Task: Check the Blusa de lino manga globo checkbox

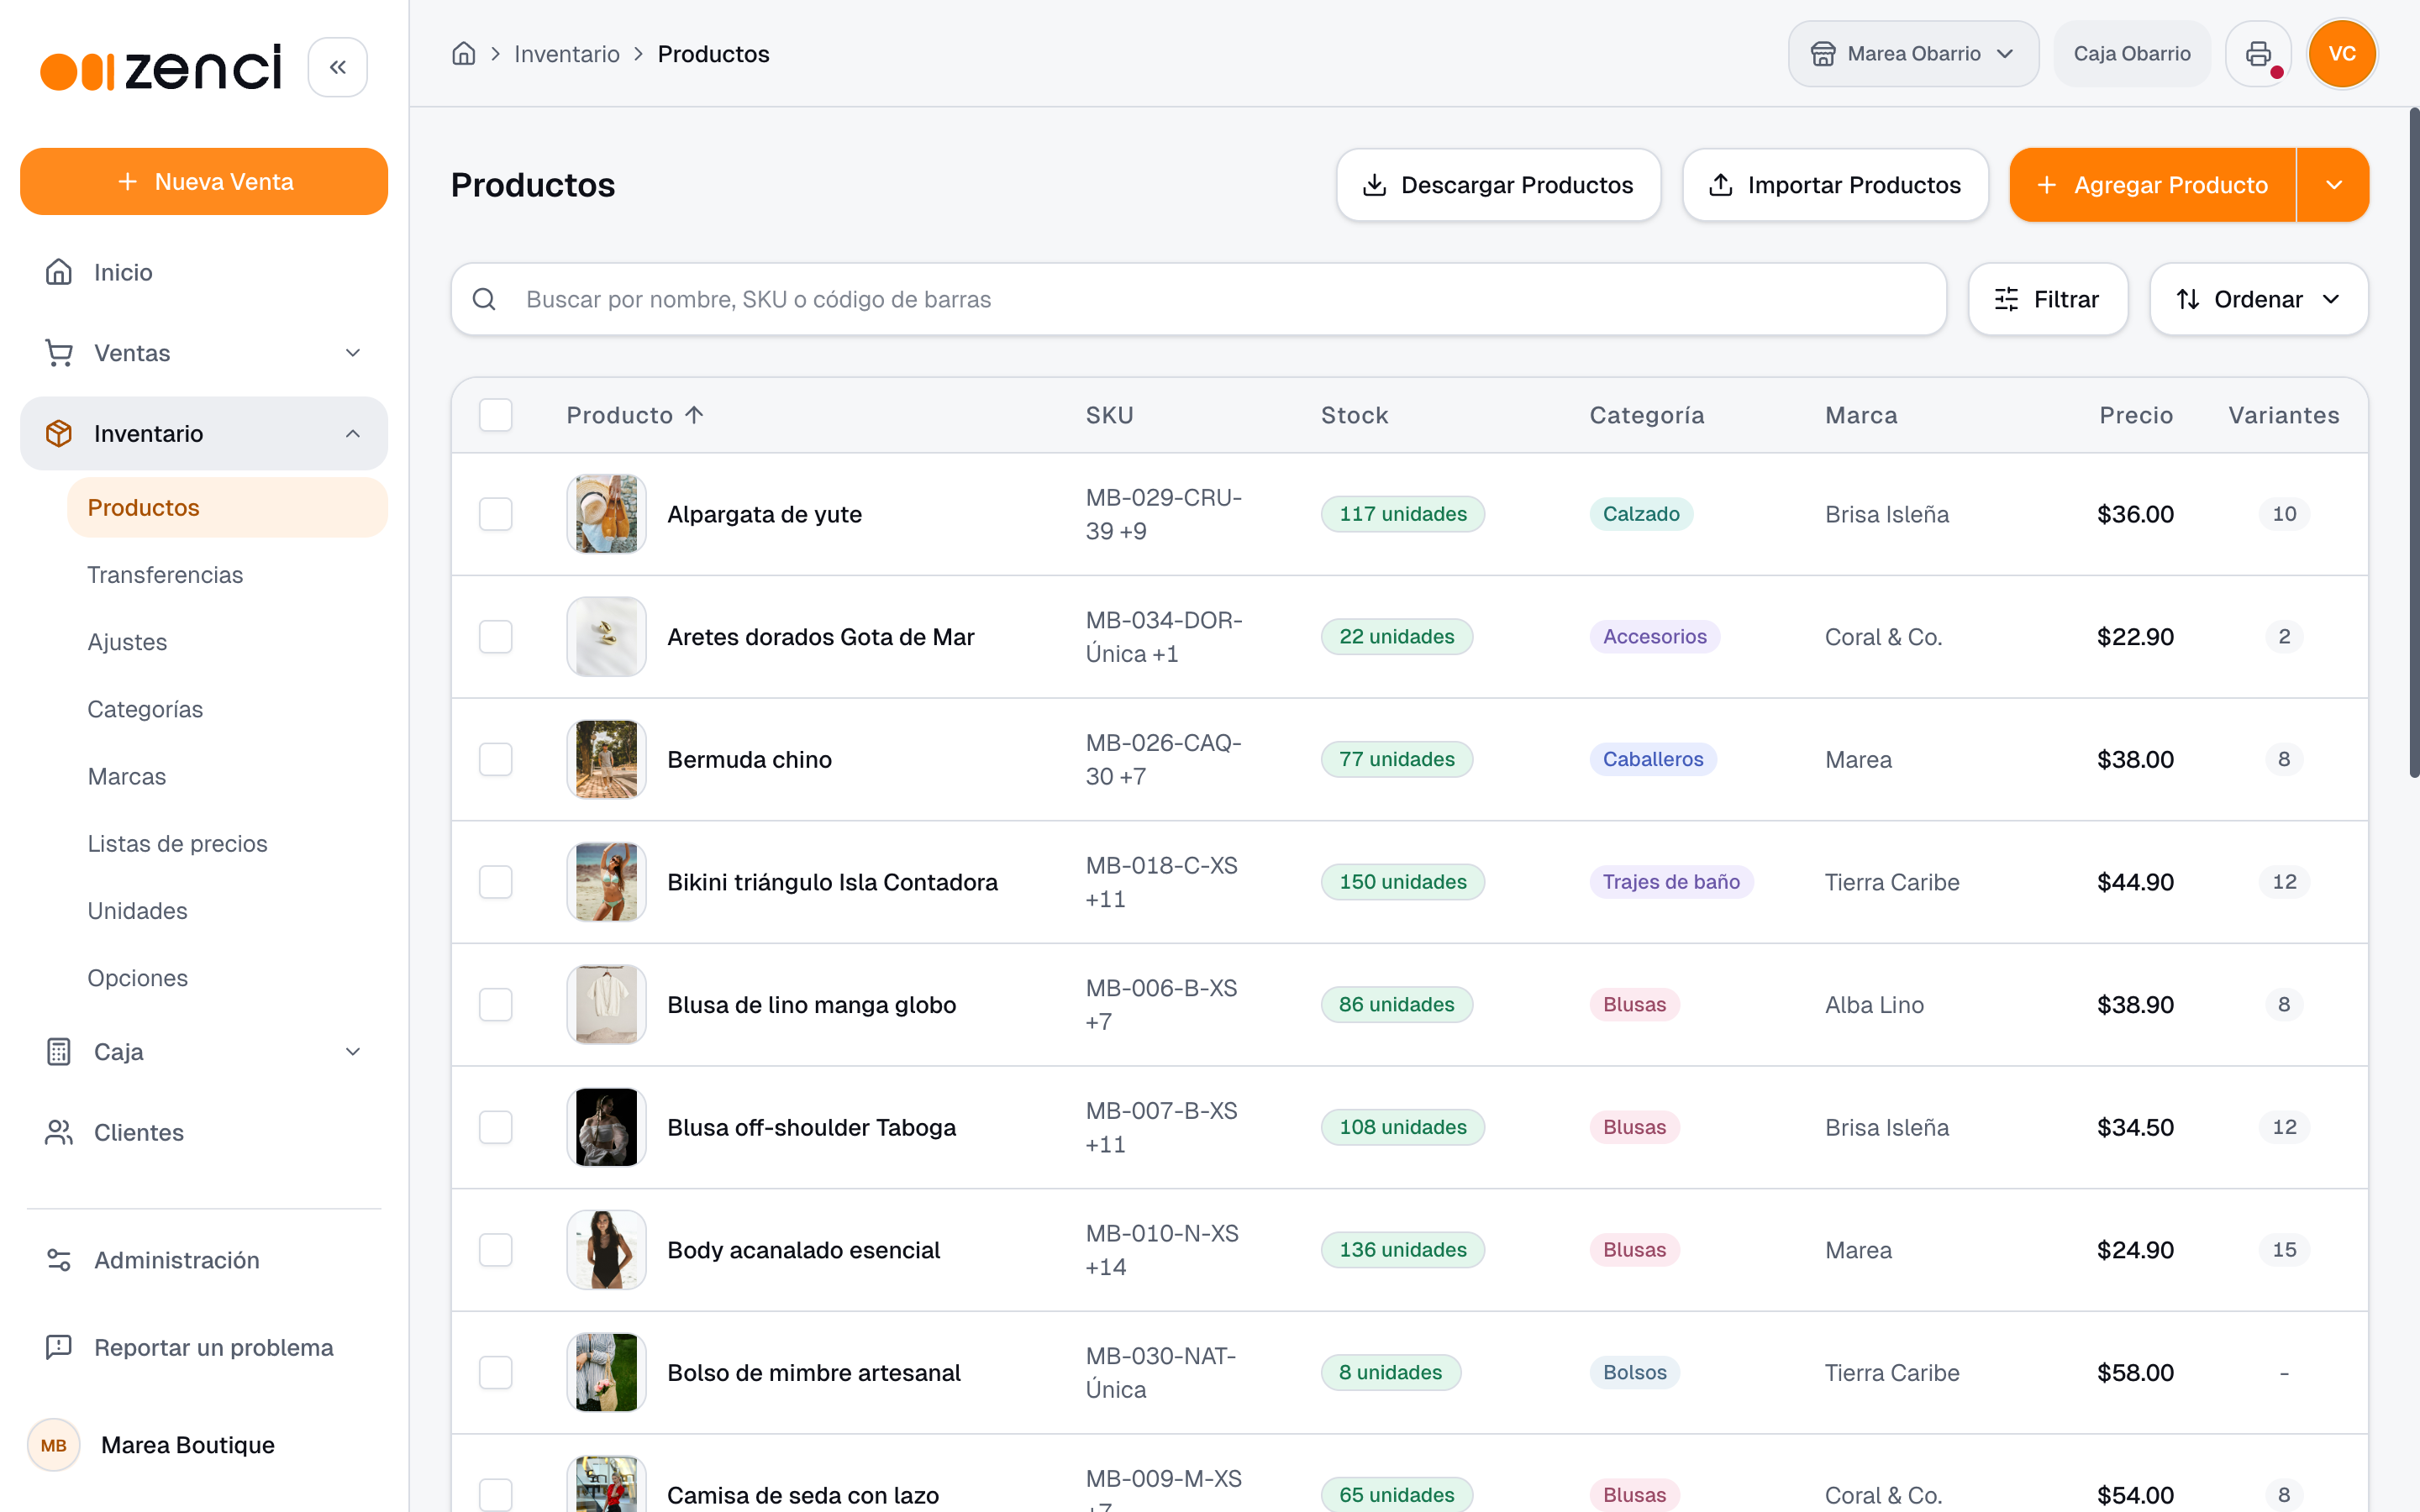Action: tap(496, 1005)
